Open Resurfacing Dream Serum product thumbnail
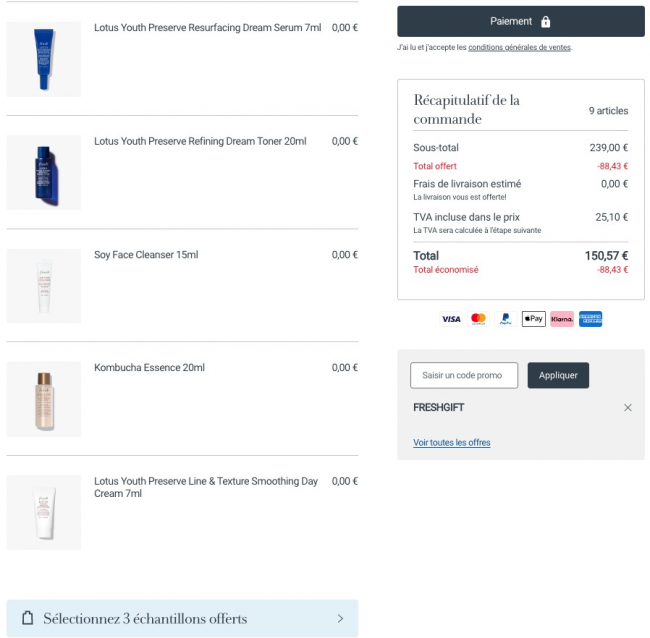Screen dimensions: 650x638 [x=44, y=59]
